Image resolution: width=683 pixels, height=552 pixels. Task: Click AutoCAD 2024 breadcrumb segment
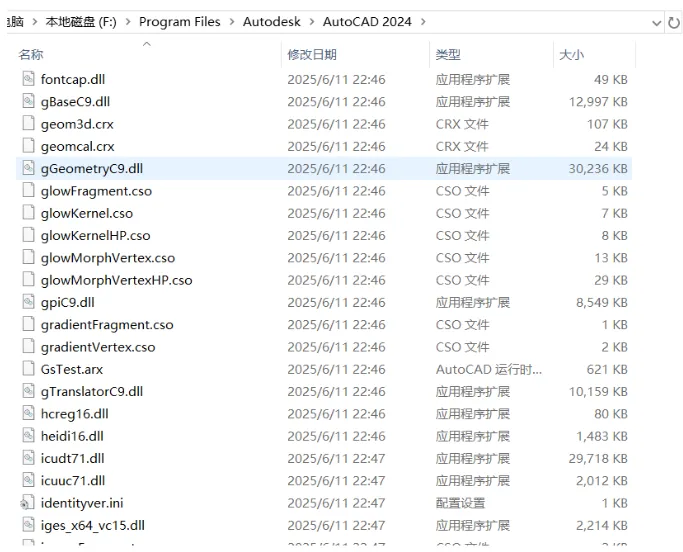pos(367,21)
